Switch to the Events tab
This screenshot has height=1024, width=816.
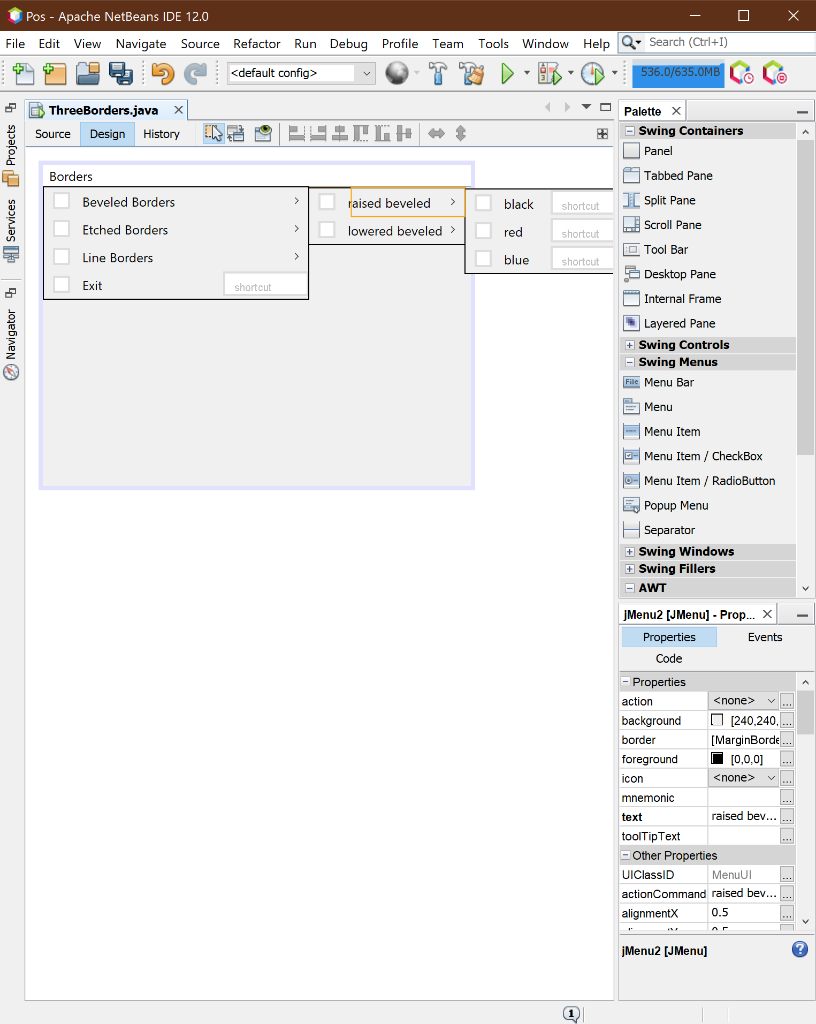[x=765, y=637]
